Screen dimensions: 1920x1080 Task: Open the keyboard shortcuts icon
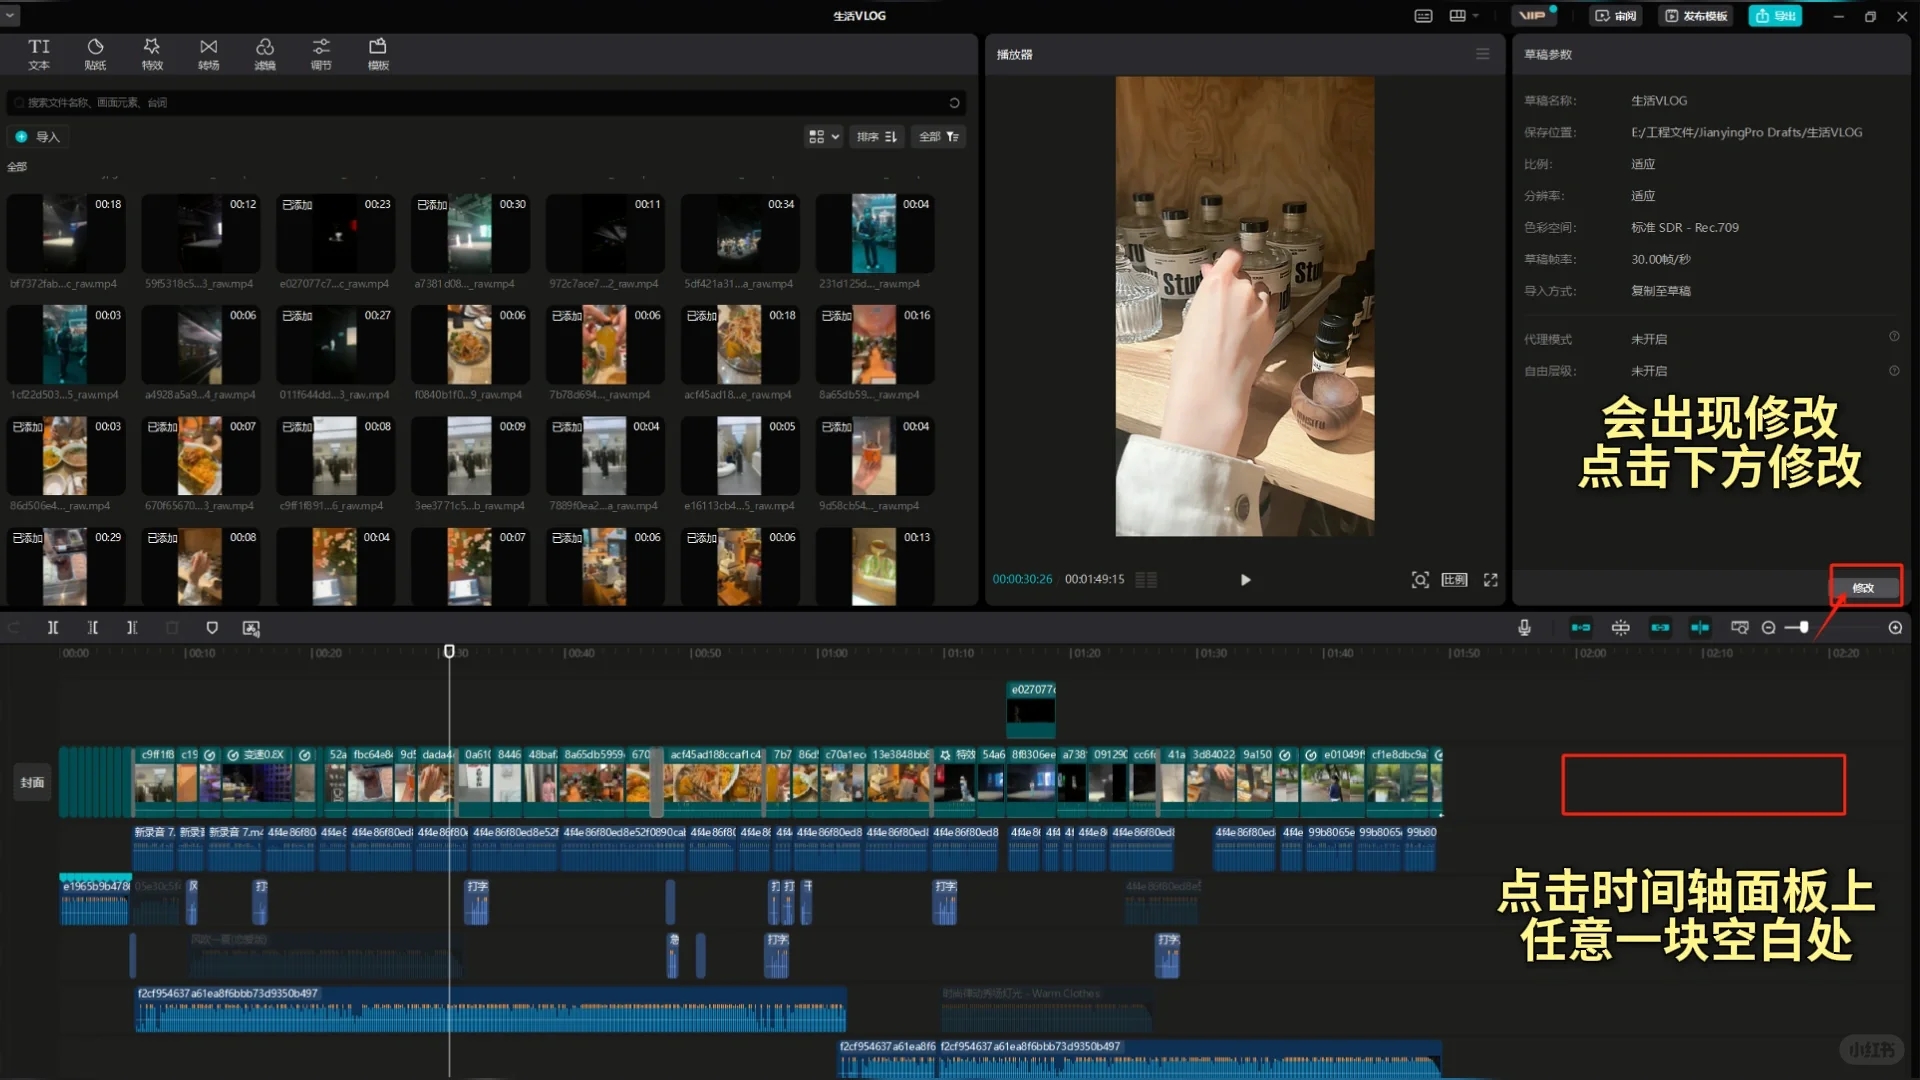coord(1423,16)
